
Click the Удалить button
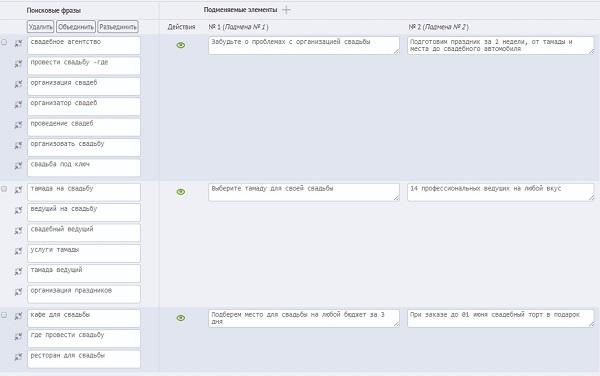pos(40,27)
